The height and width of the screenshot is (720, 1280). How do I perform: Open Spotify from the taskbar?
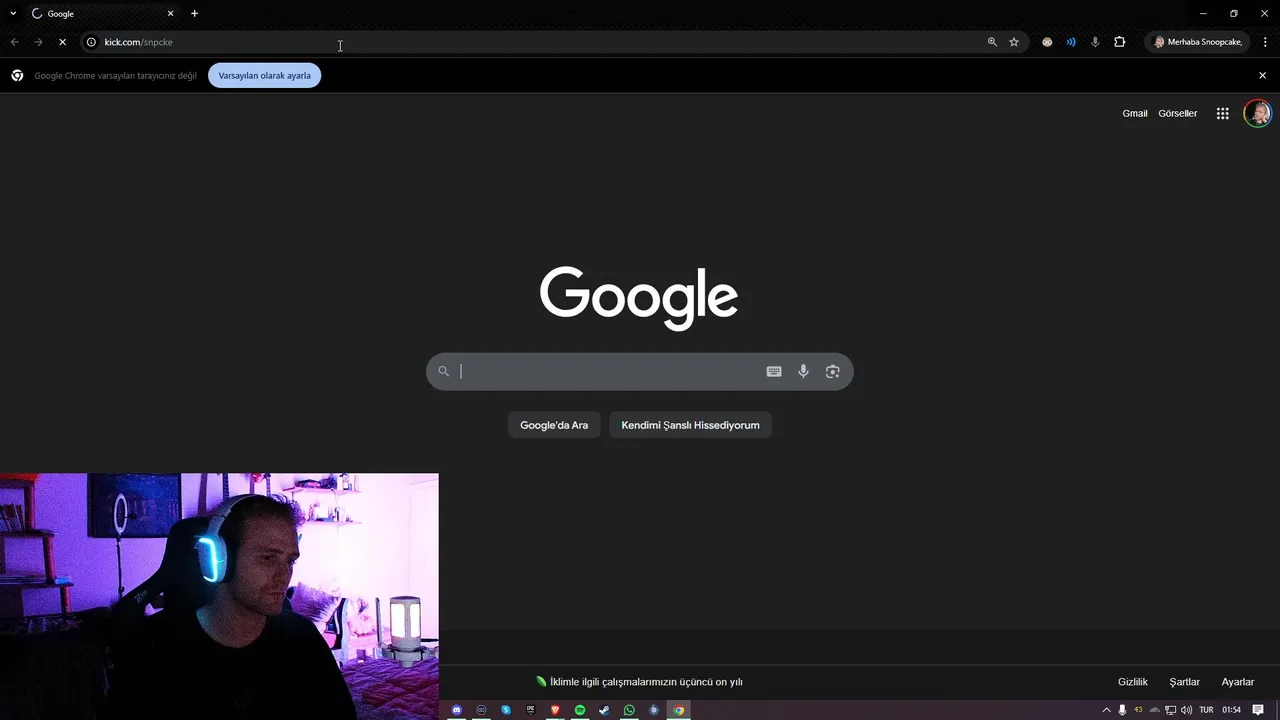[x=580, y=710]
